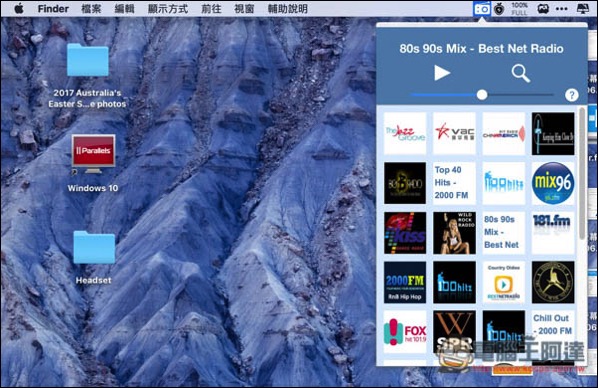Viewport: 598px width, 388px height.
Task: Select the Headset folder on desktop
Action: (x=94, y=258)
